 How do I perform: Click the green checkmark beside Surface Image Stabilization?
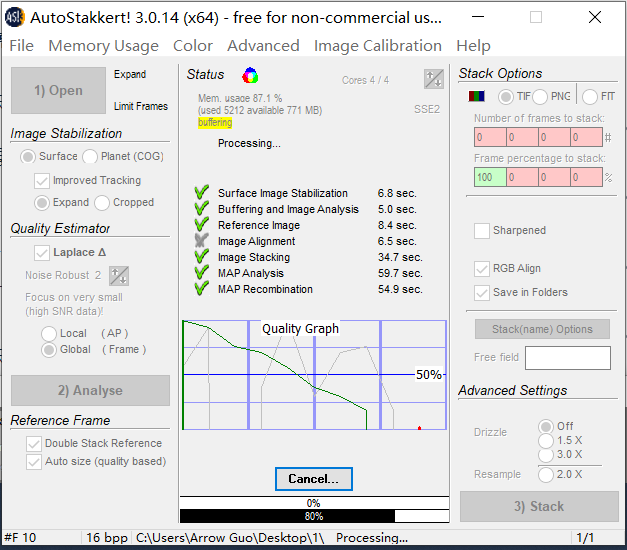click(x=201, y=193)
